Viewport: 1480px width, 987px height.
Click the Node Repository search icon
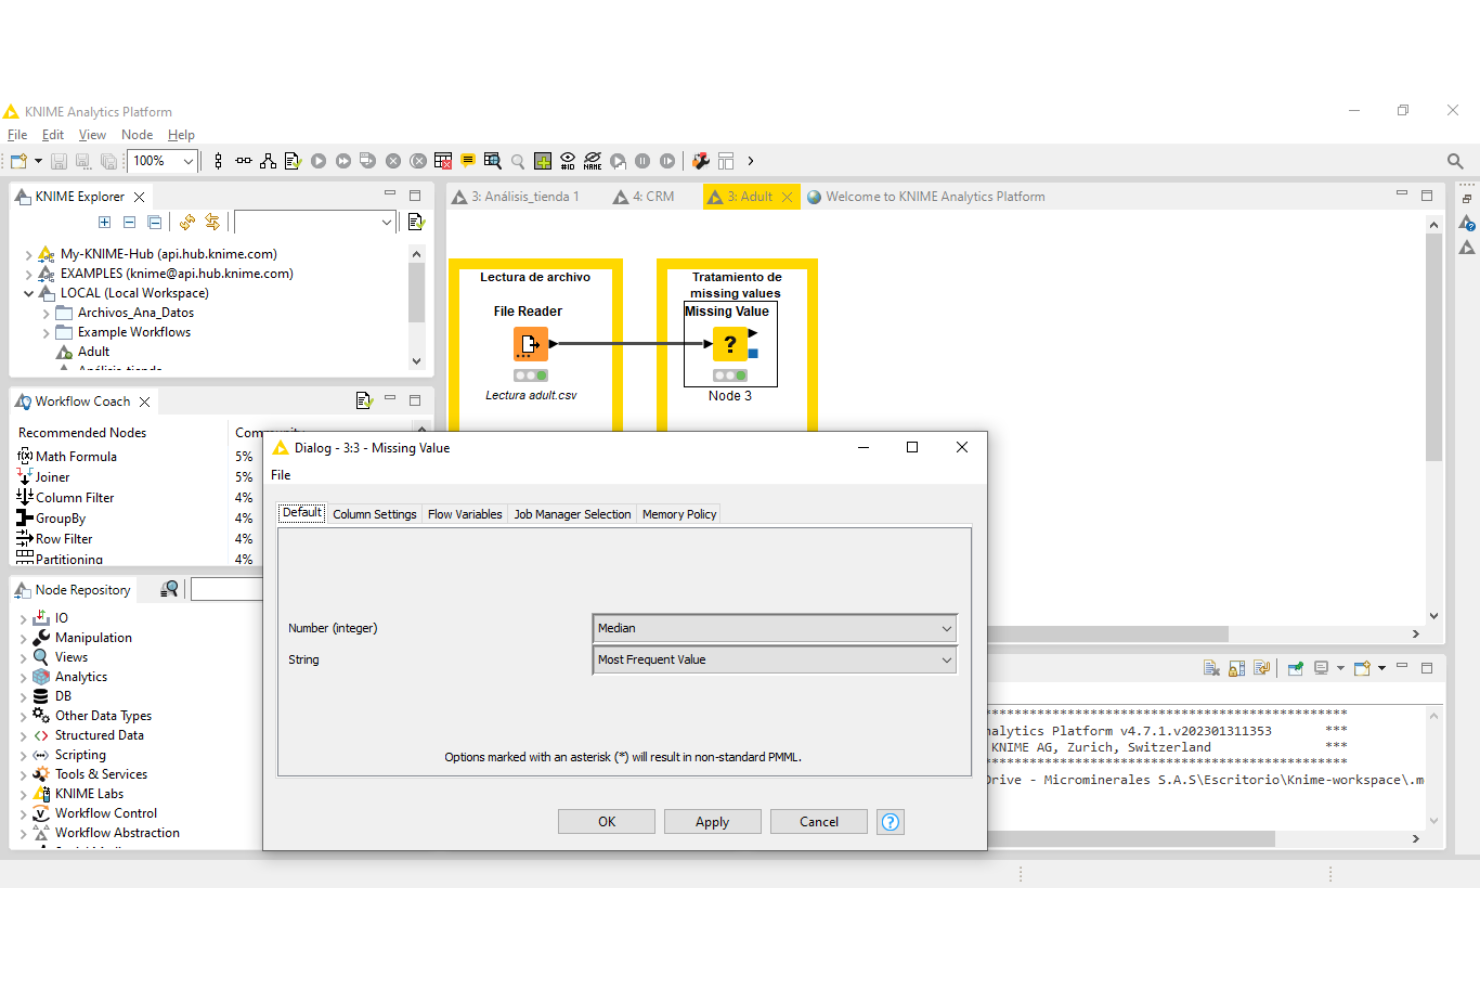(x=170, y=590)
